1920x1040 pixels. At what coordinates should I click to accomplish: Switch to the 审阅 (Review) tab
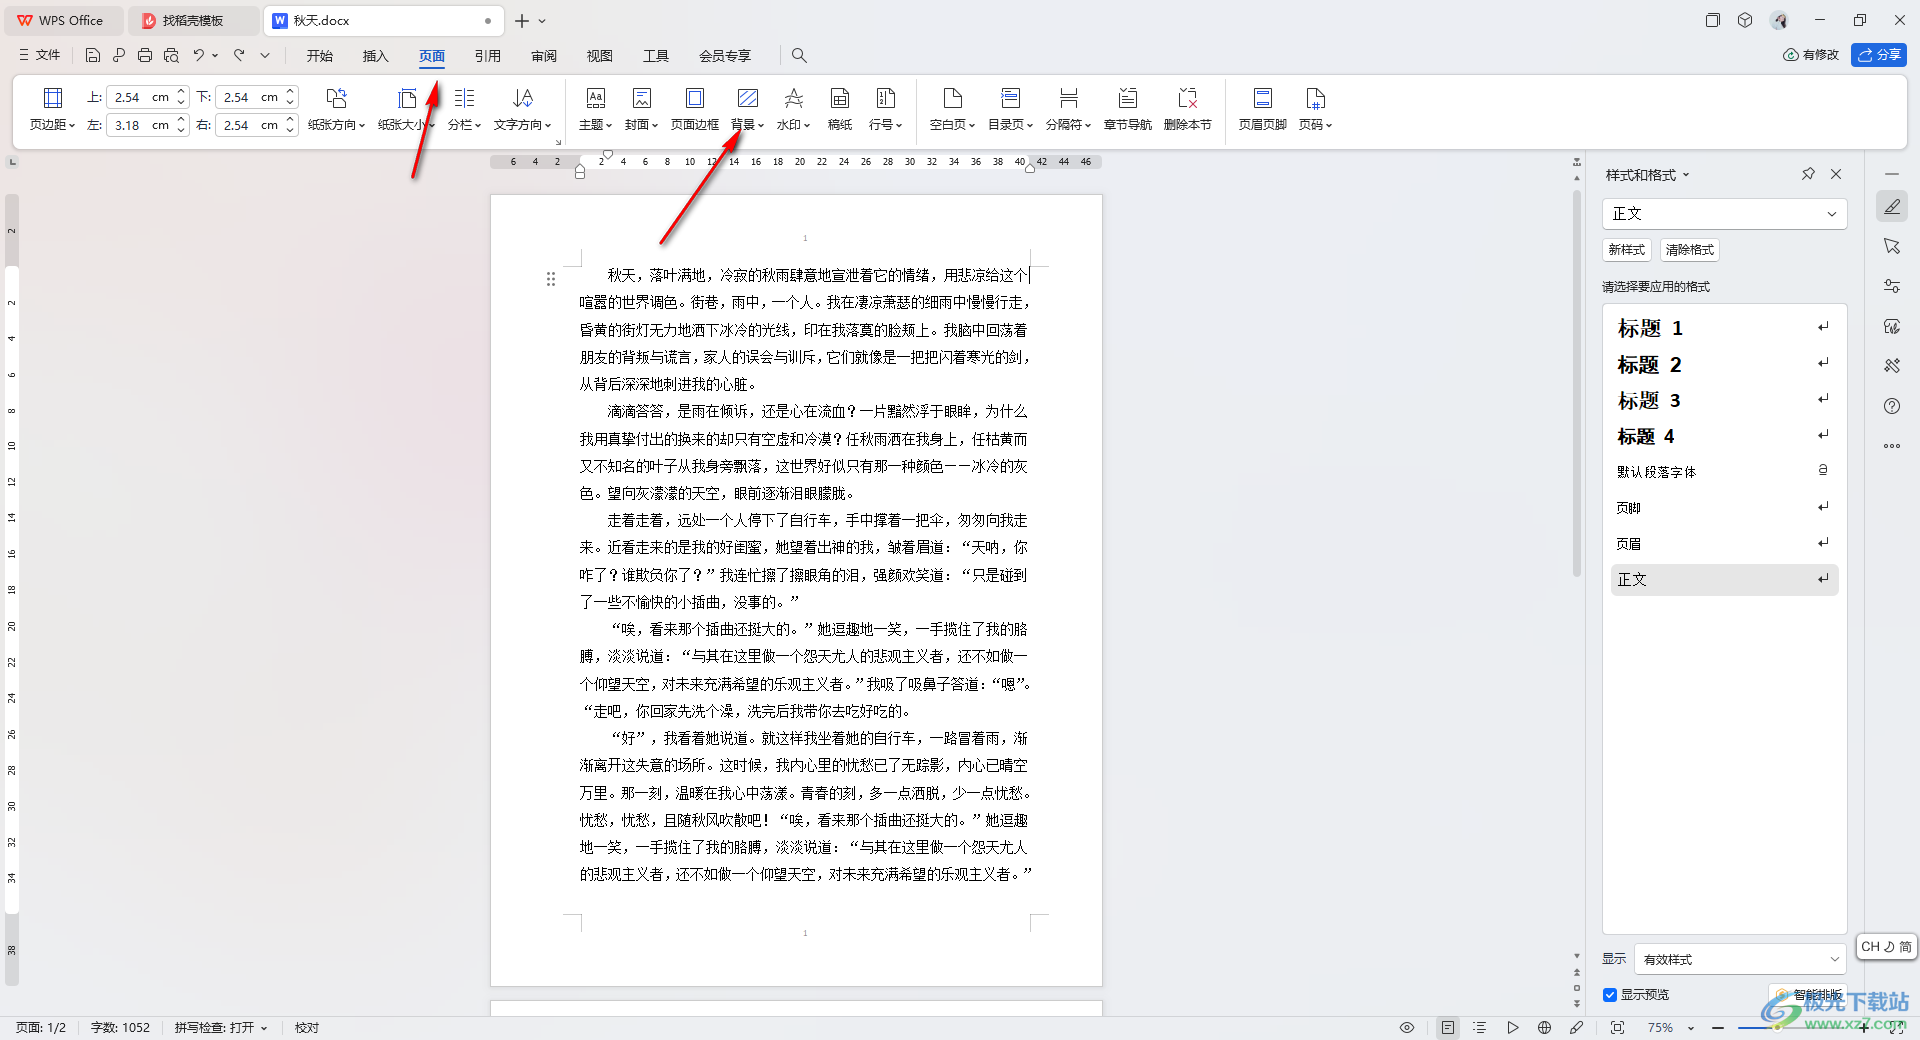(x=544, y=55)
